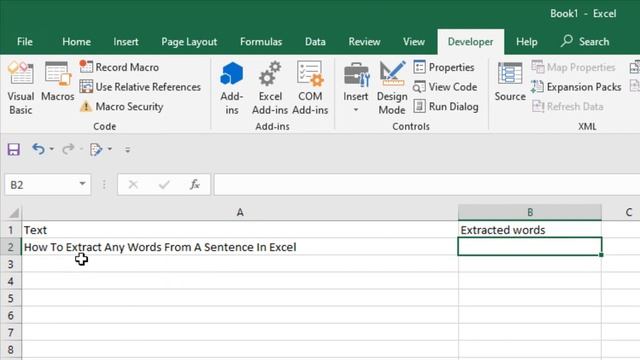This screenshot has height=360, width=640.
Task: Open COM Add-ins dialog
Action: pyautogui.click(x=310, y=88)
